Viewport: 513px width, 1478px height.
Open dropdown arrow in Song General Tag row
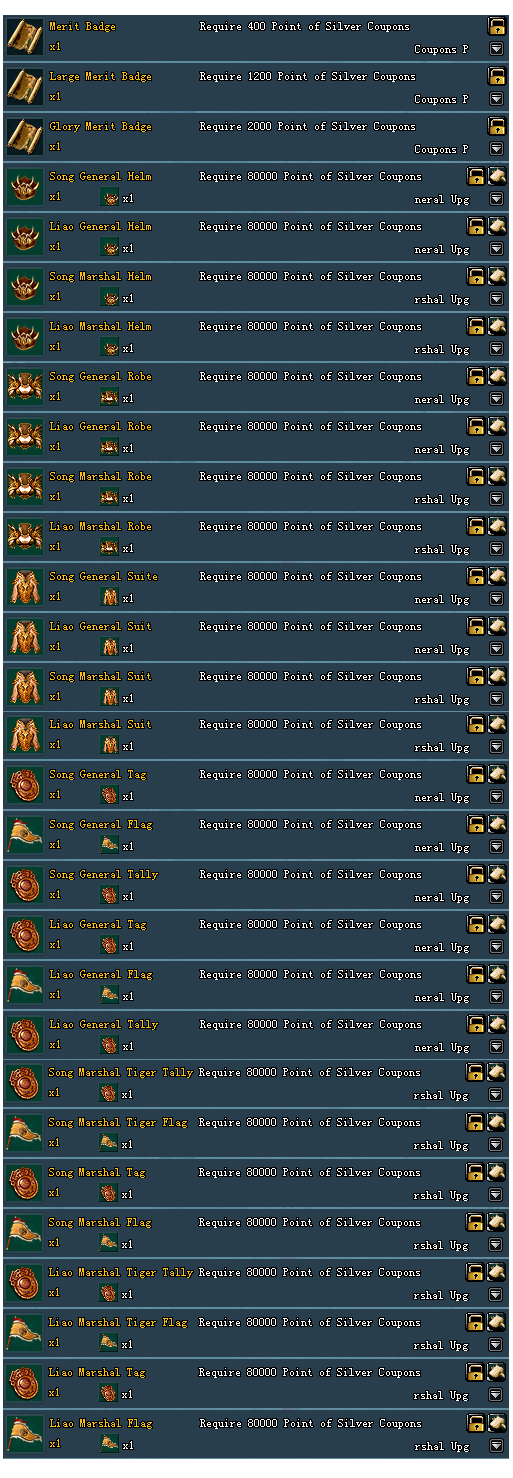tap(496, 796)
